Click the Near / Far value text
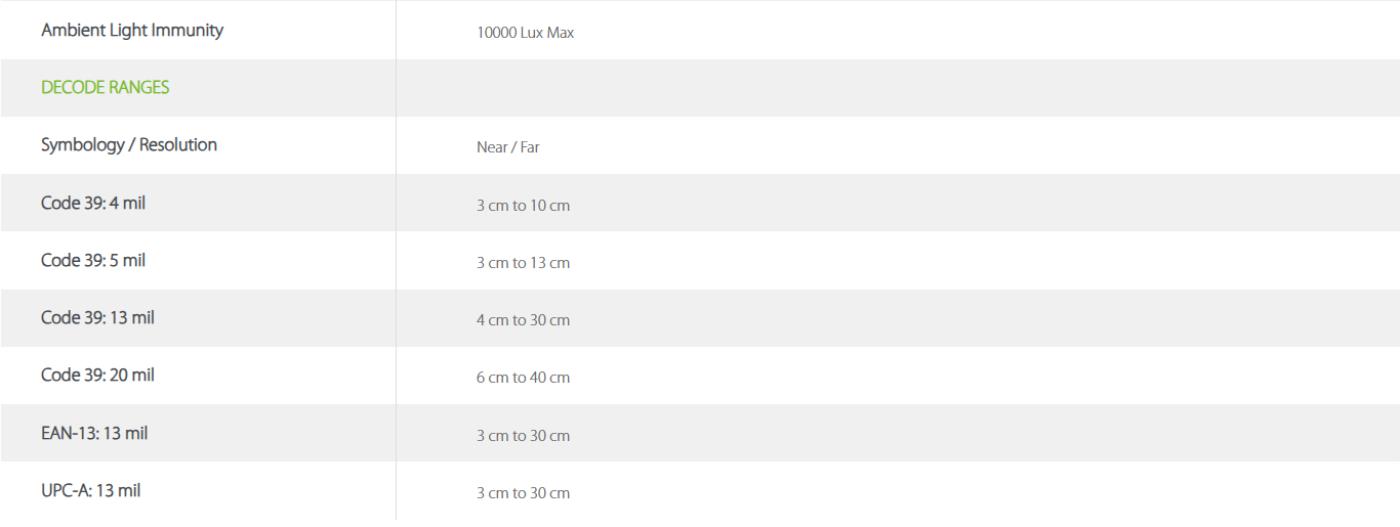The height and width of the screenshot is (527, 1400). coord(510,147)
